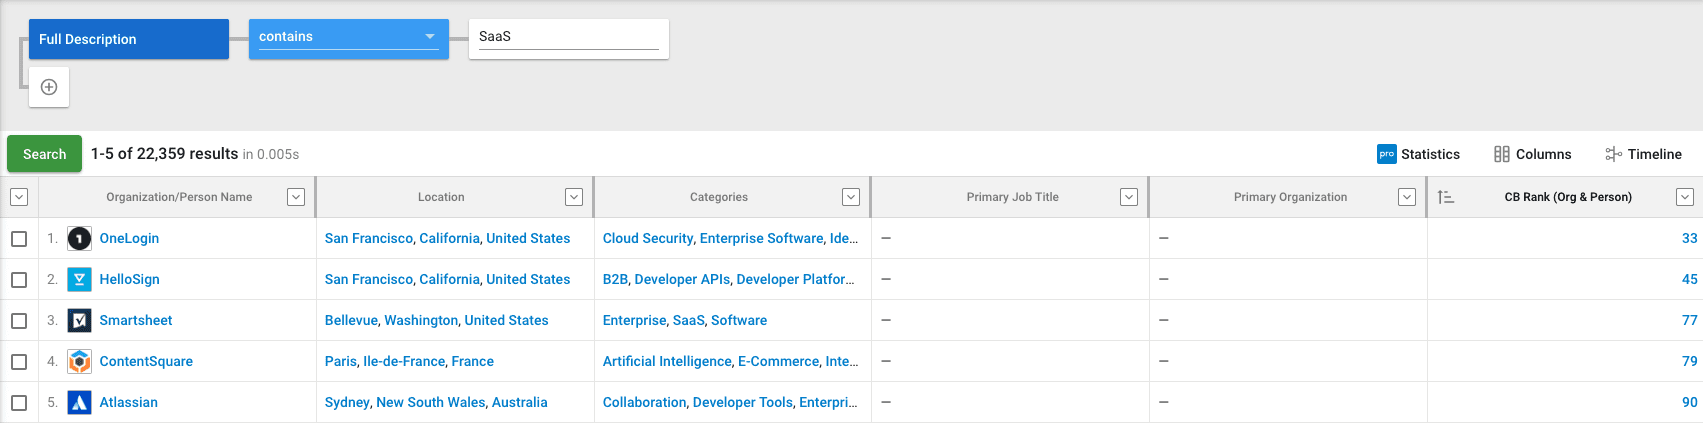The image size is (1703, 423).
Task: Click the Full Description filter field
Action: [x=129, y=39]
